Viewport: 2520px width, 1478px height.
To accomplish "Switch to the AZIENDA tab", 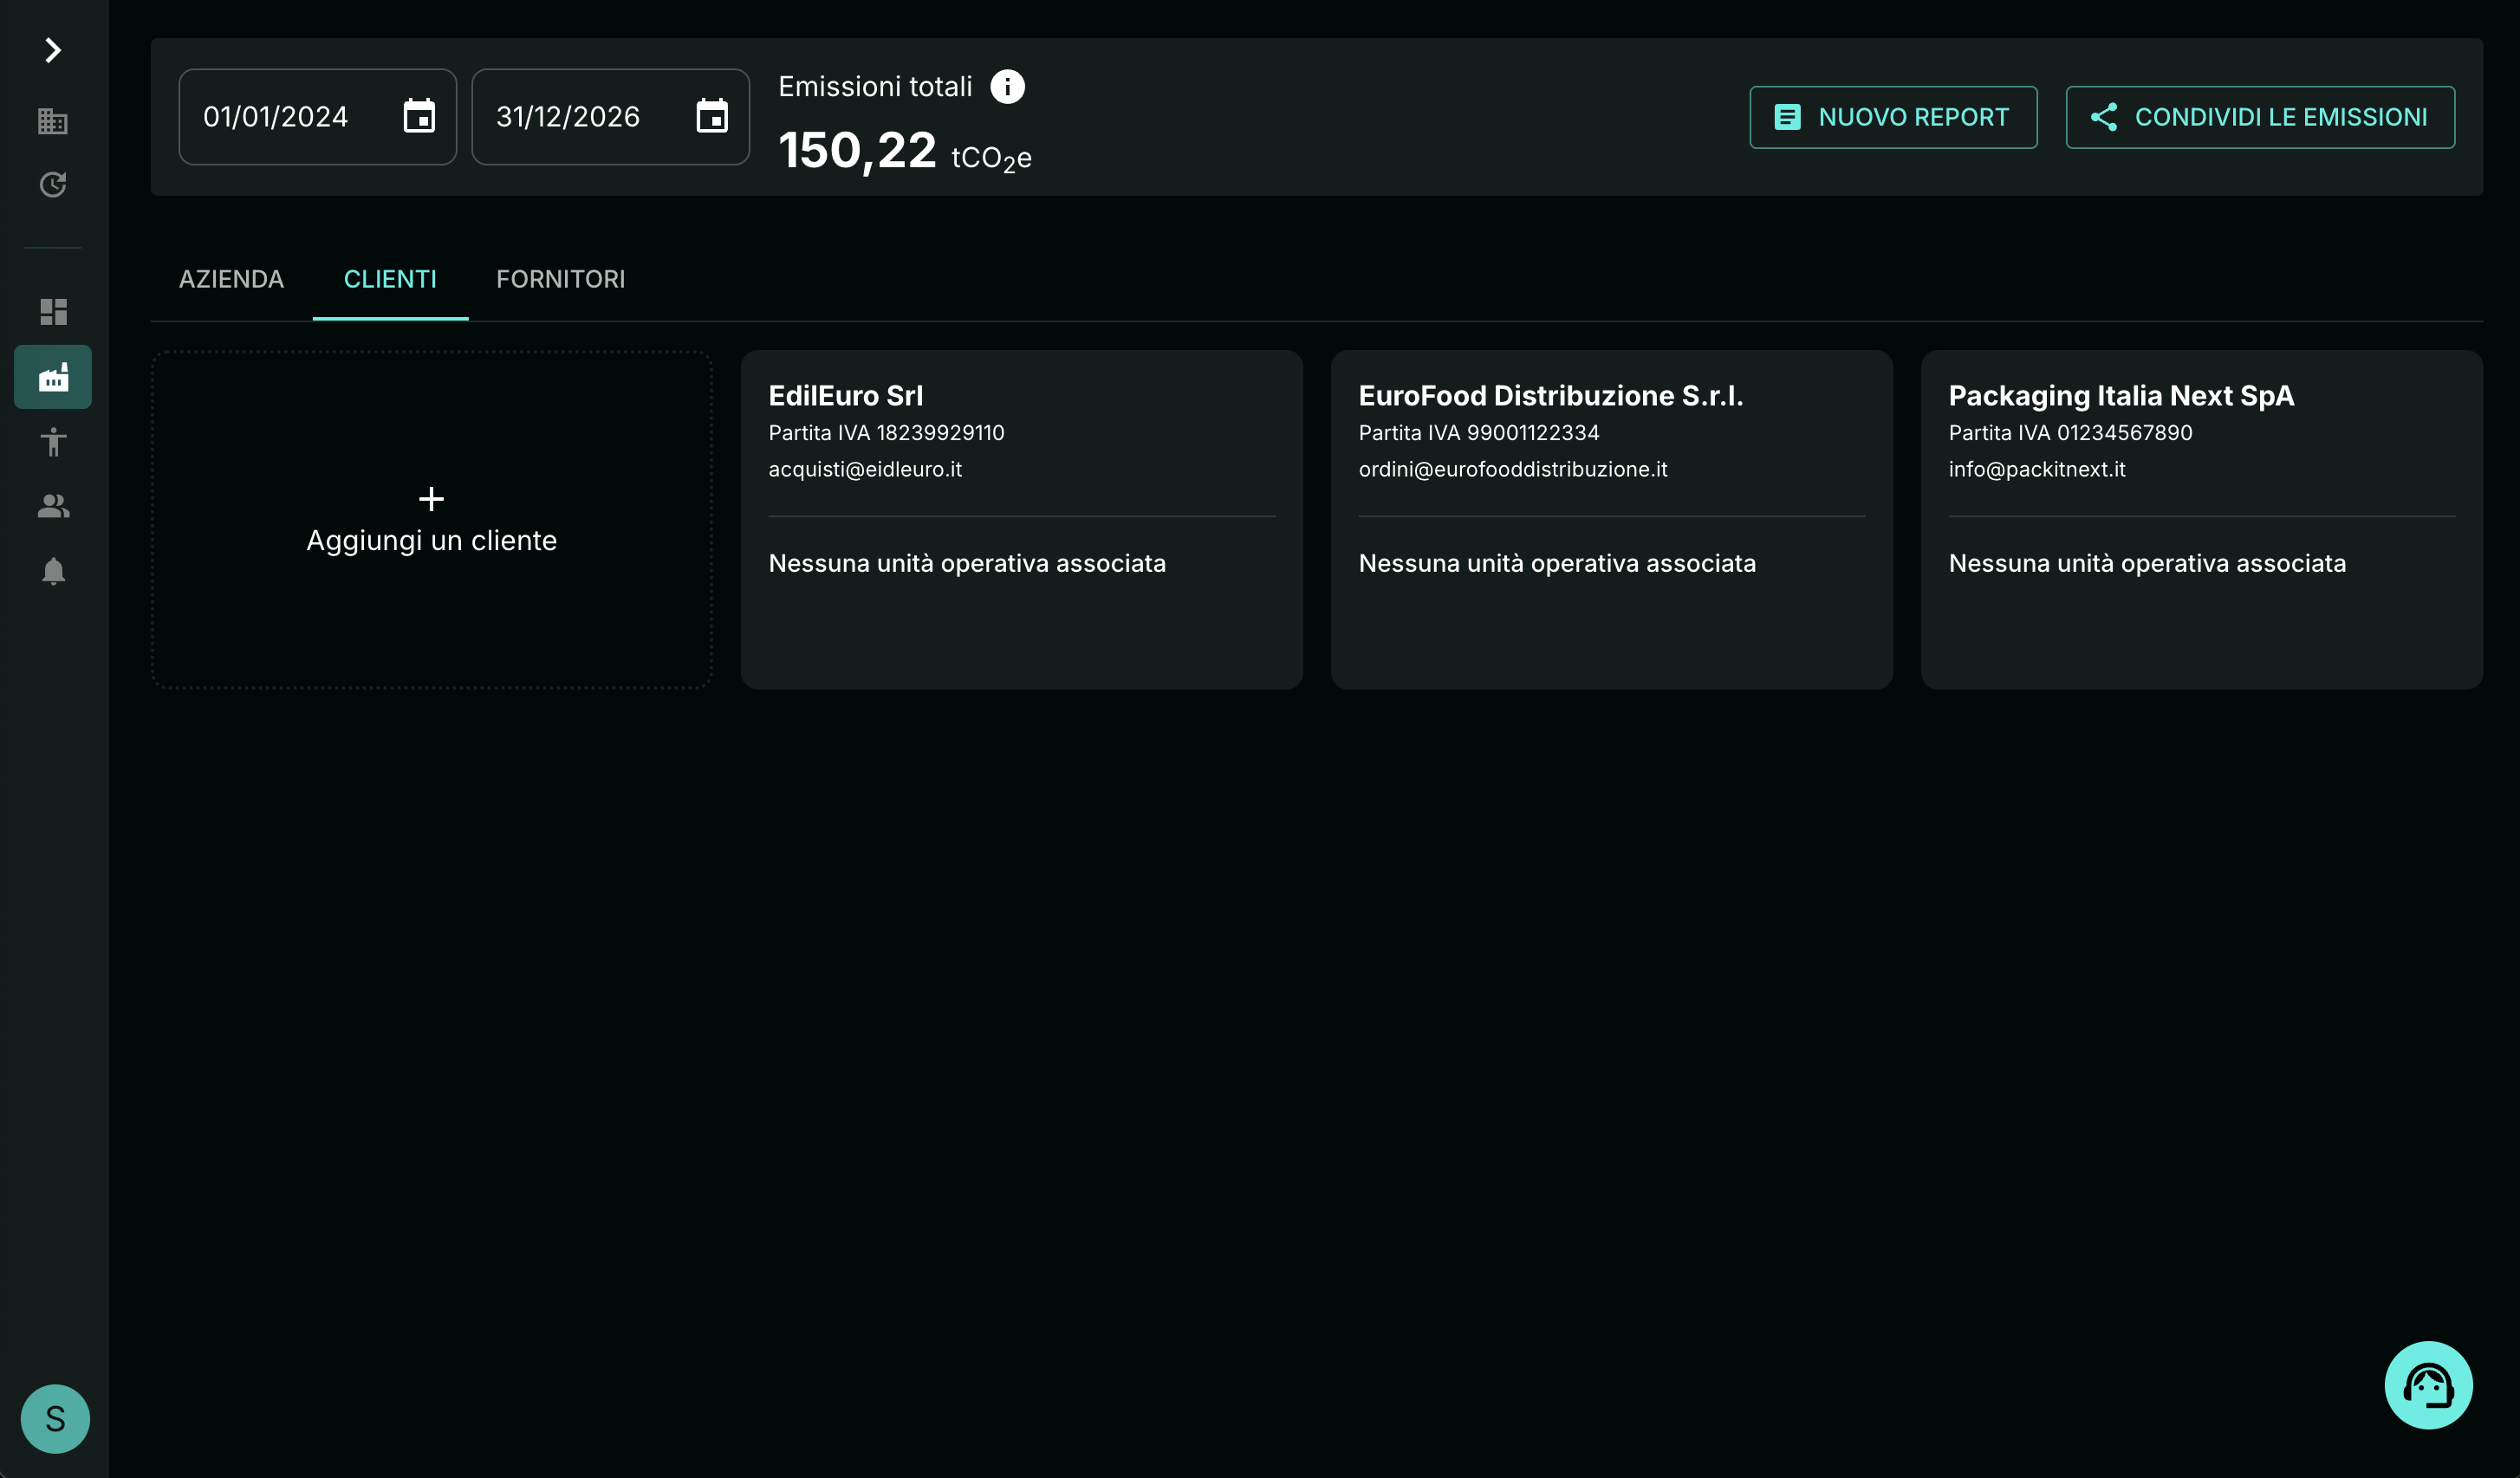I will point(231,279).
